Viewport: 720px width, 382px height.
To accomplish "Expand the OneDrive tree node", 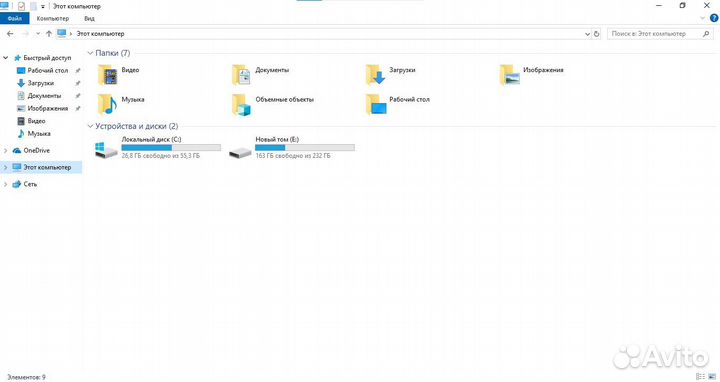I will (x=6, y=150).
